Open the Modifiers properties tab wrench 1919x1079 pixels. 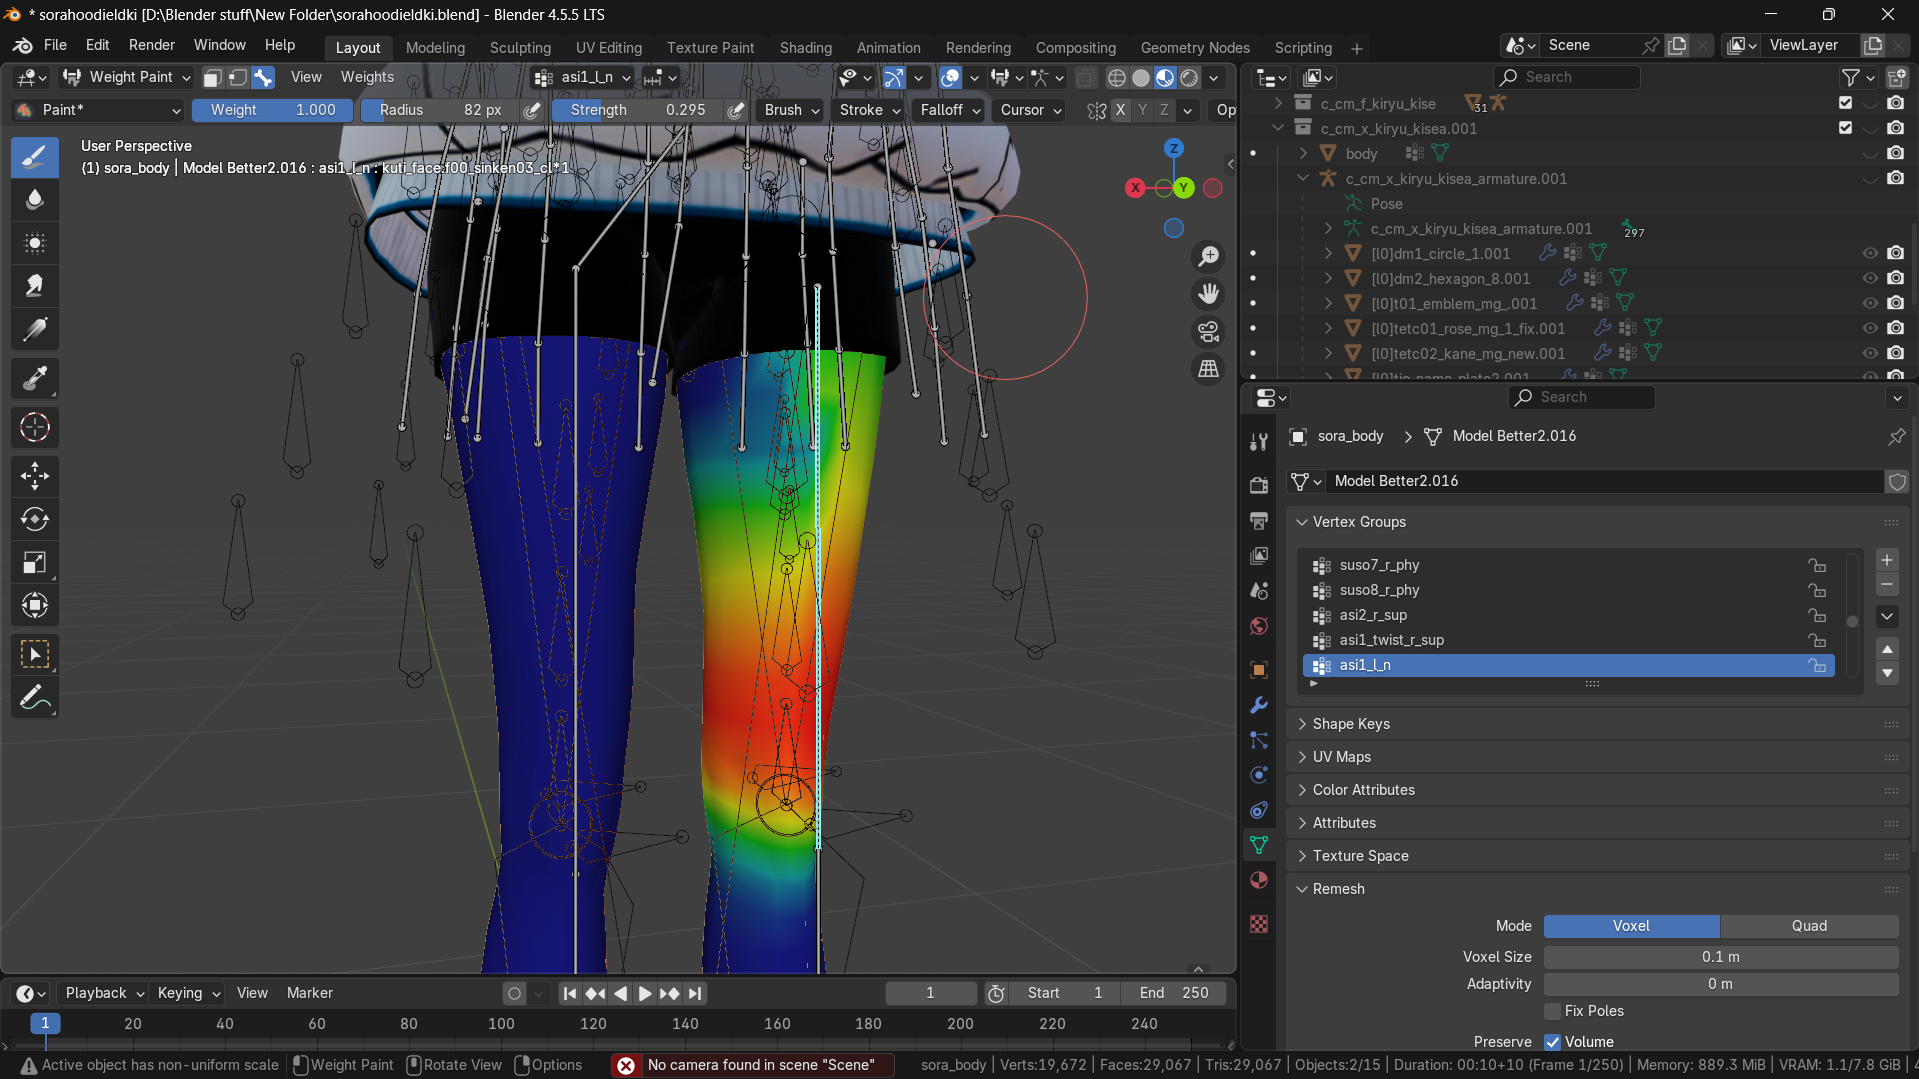click(1259, 705)
